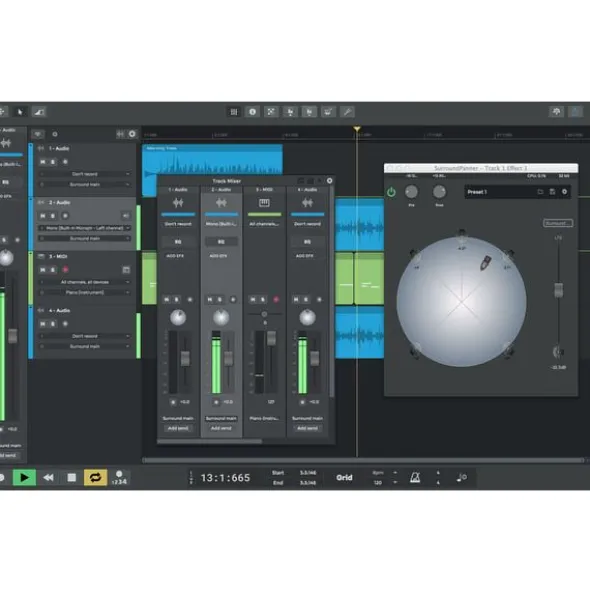
Task: Open track 2 Mono Built-in Microph input dropdown
Action: tap(85, 228)
